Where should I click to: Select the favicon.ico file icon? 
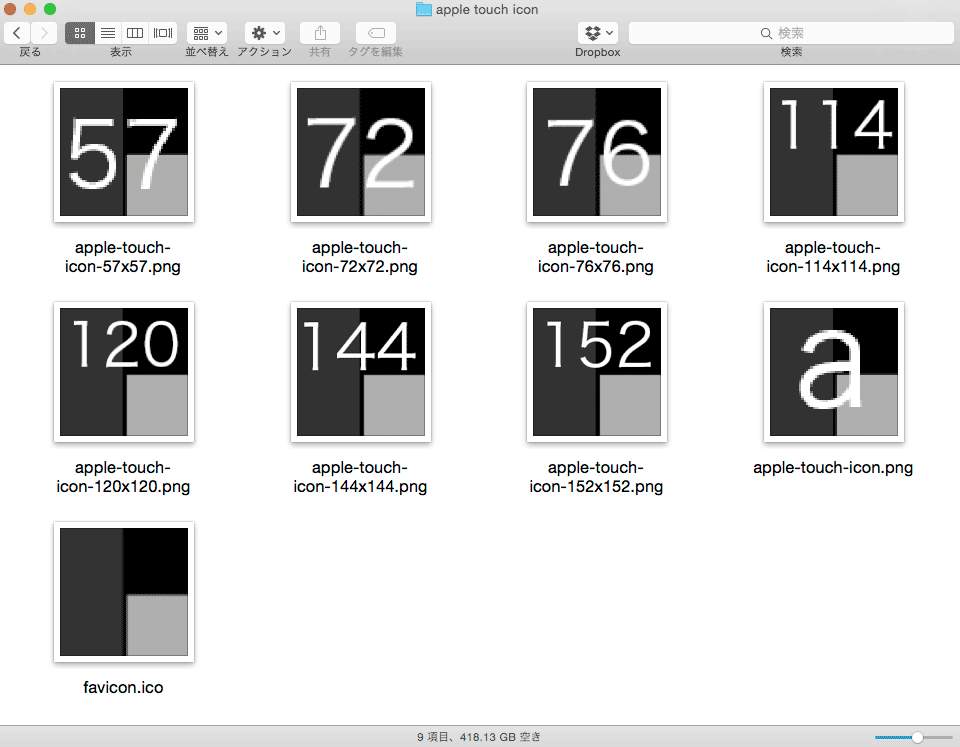124,592
